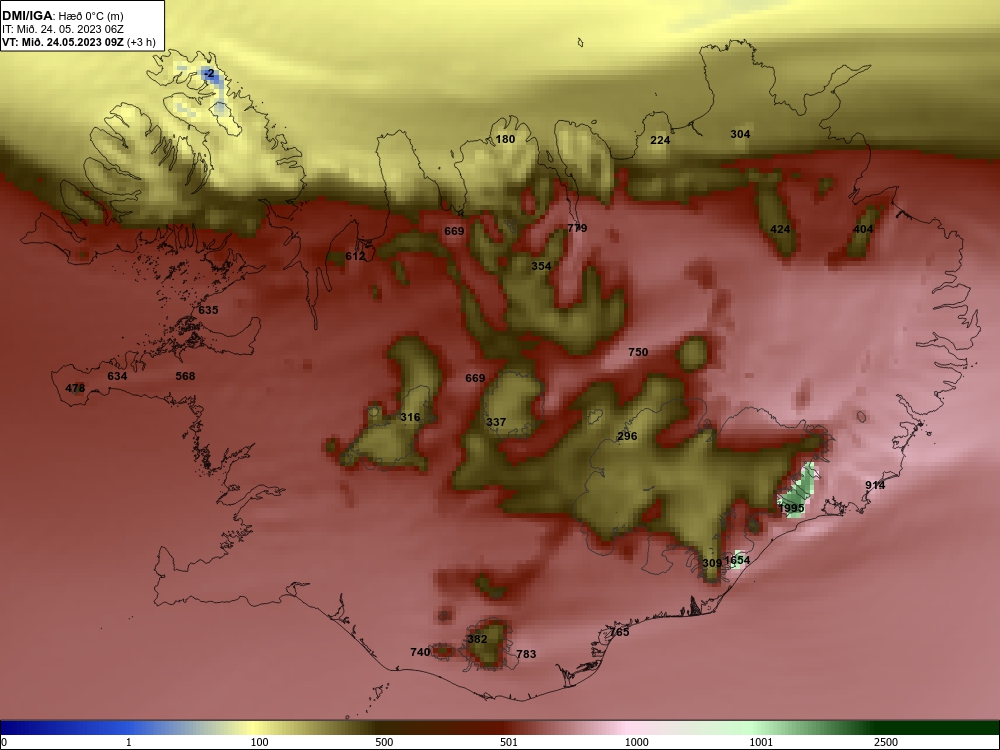Click the map value '424'

(x=780, y=229)
